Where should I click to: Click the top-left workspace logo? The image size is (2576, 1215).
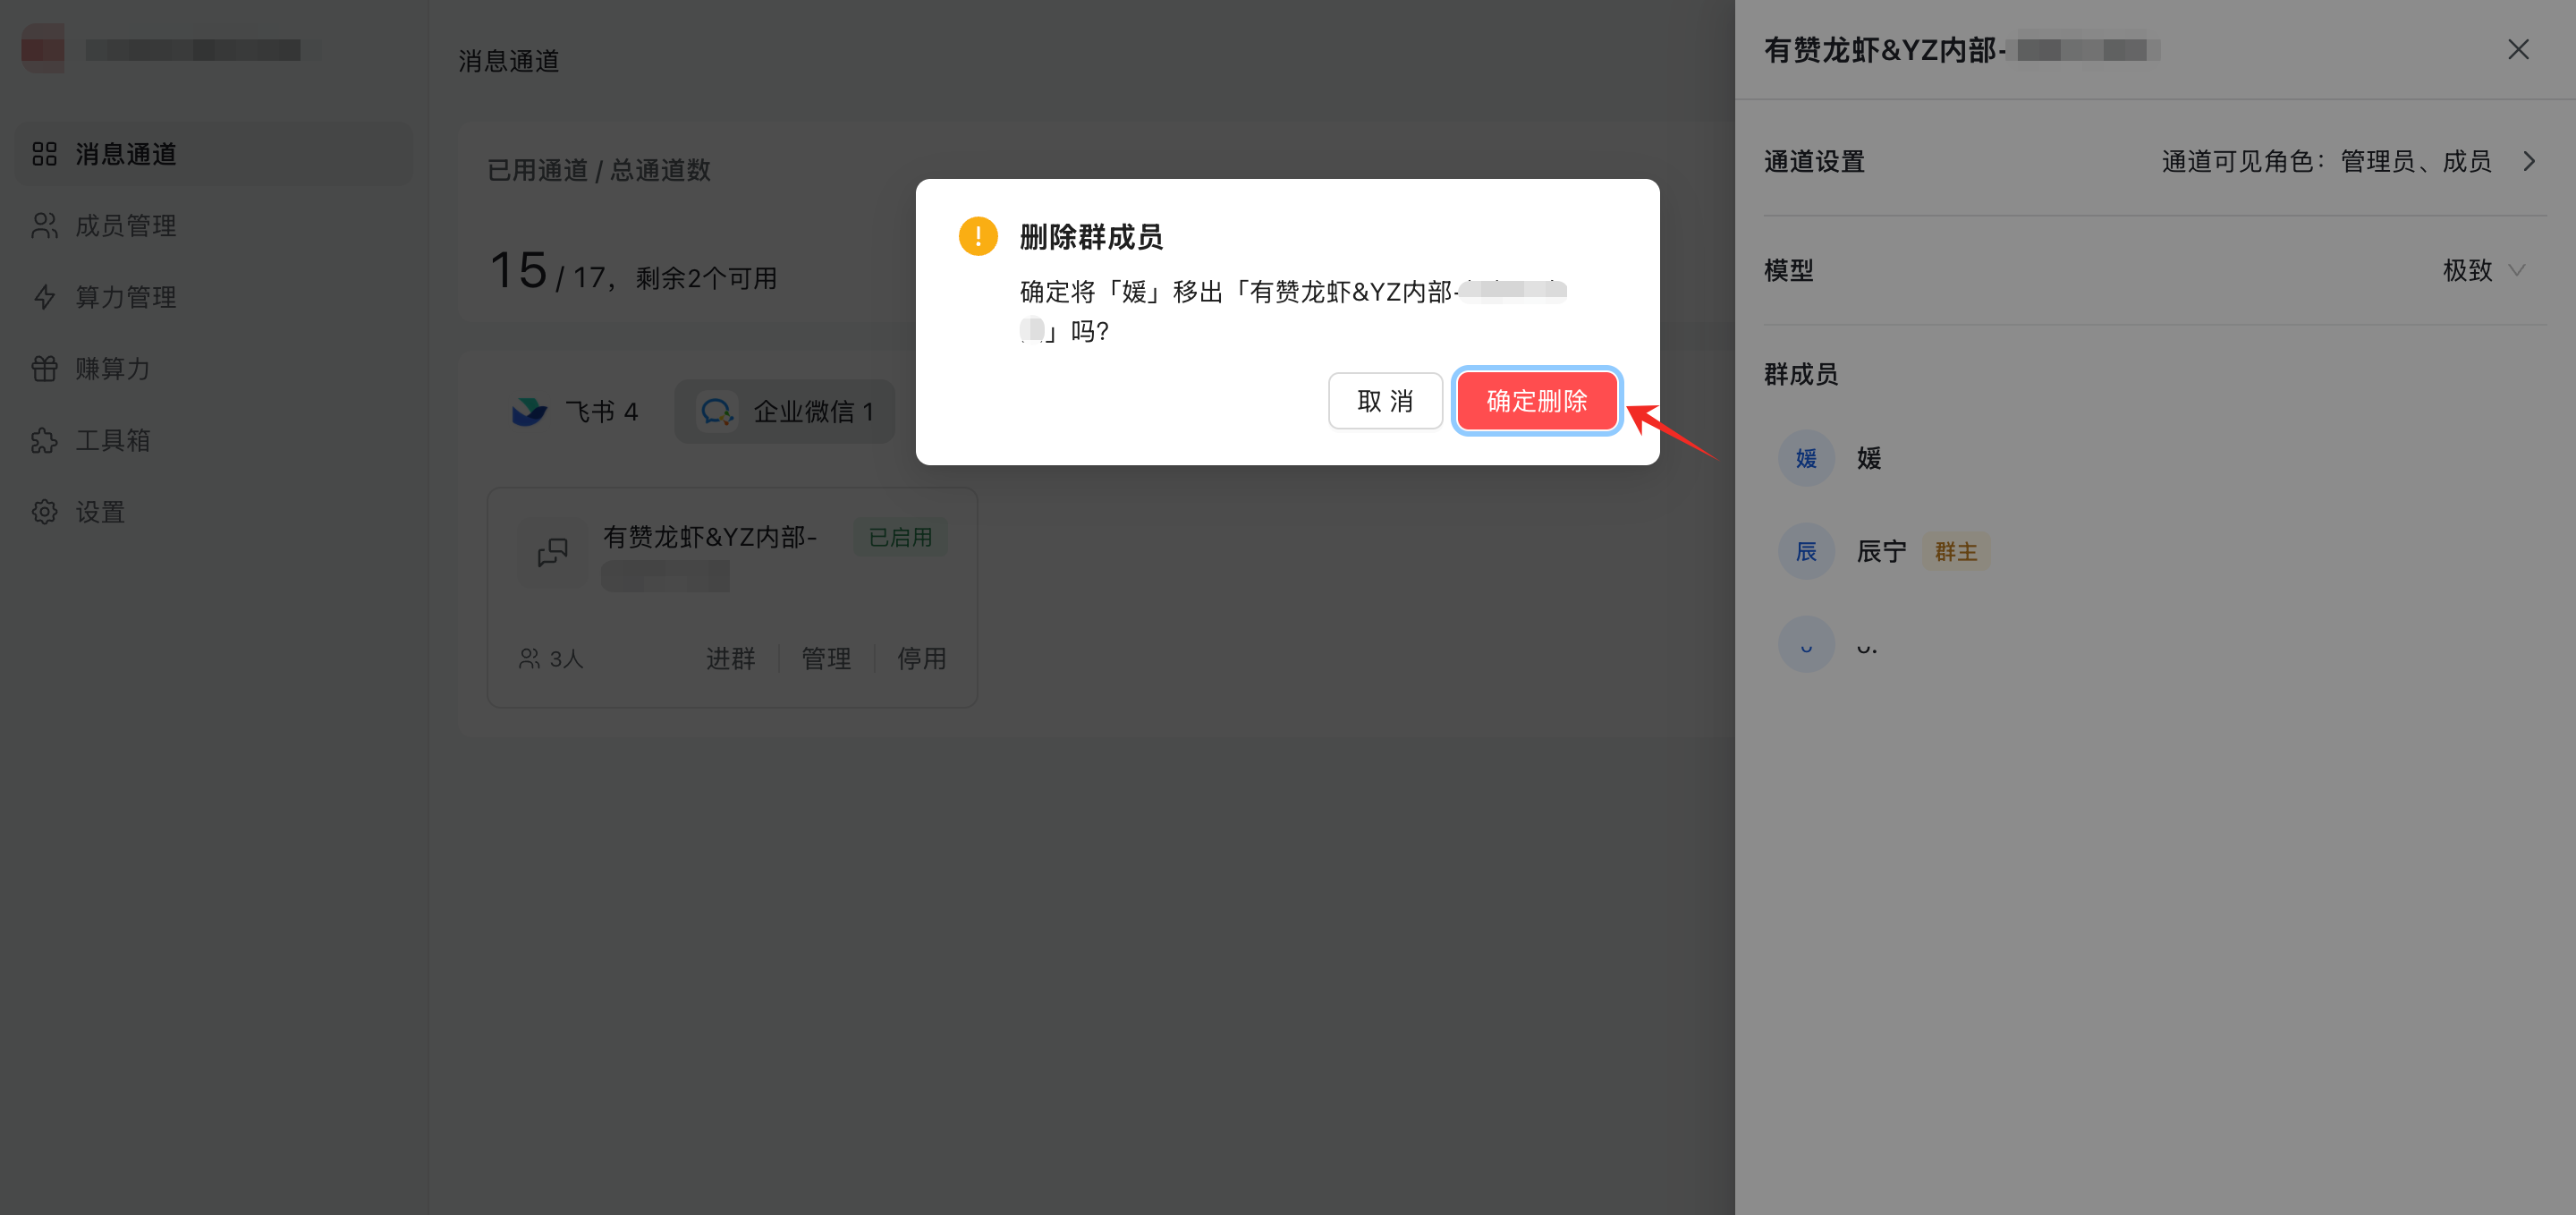[43, 50]
